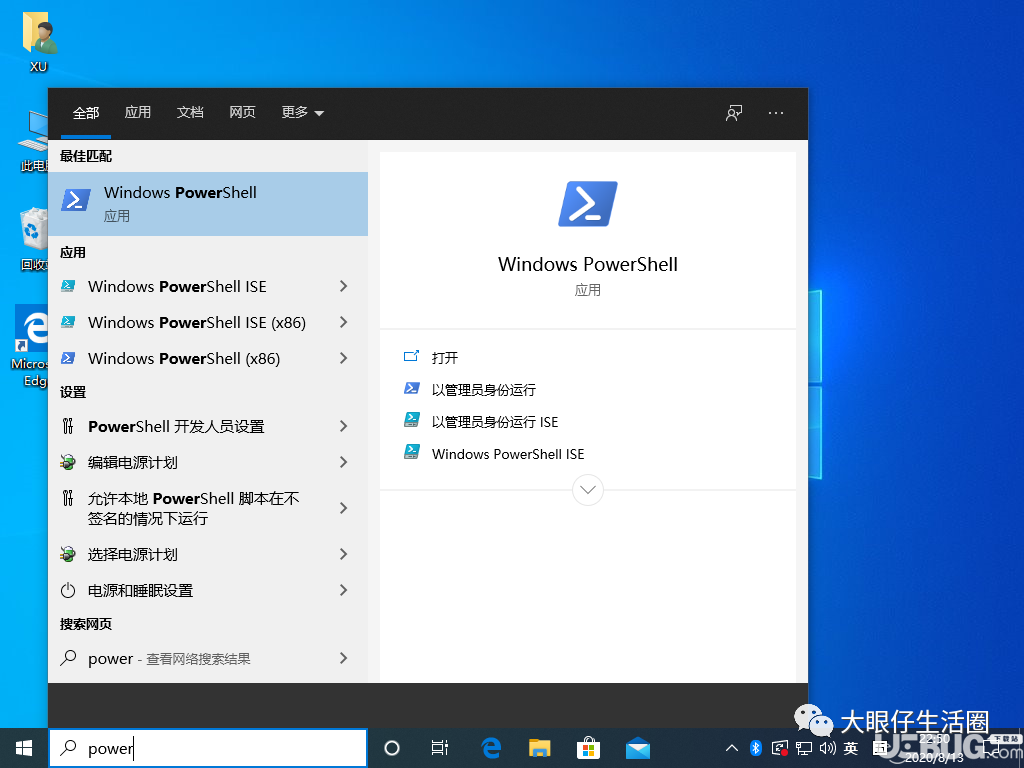Open Task View on taskbar
This screenshot has height=768, width=1024.
[440, 748]
